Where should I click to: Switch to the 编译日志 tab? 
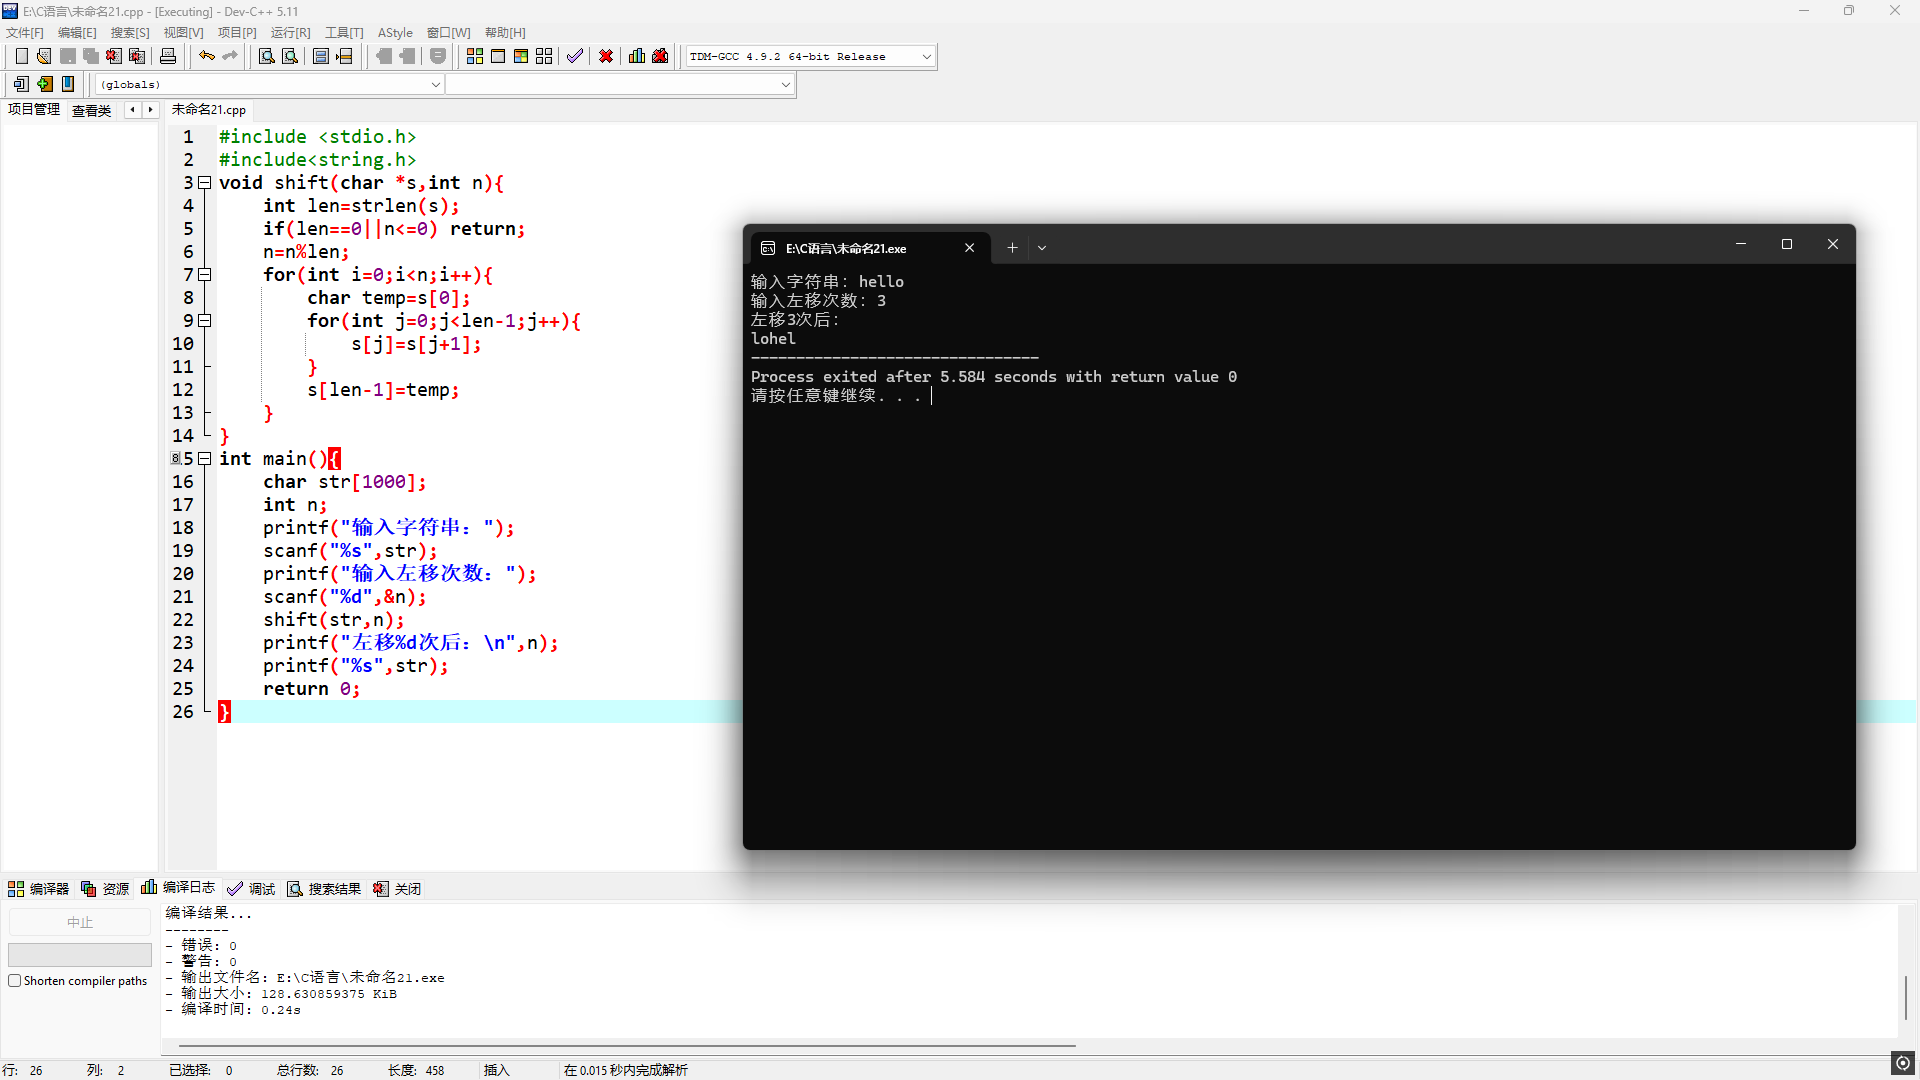click(x=179, y=888)
